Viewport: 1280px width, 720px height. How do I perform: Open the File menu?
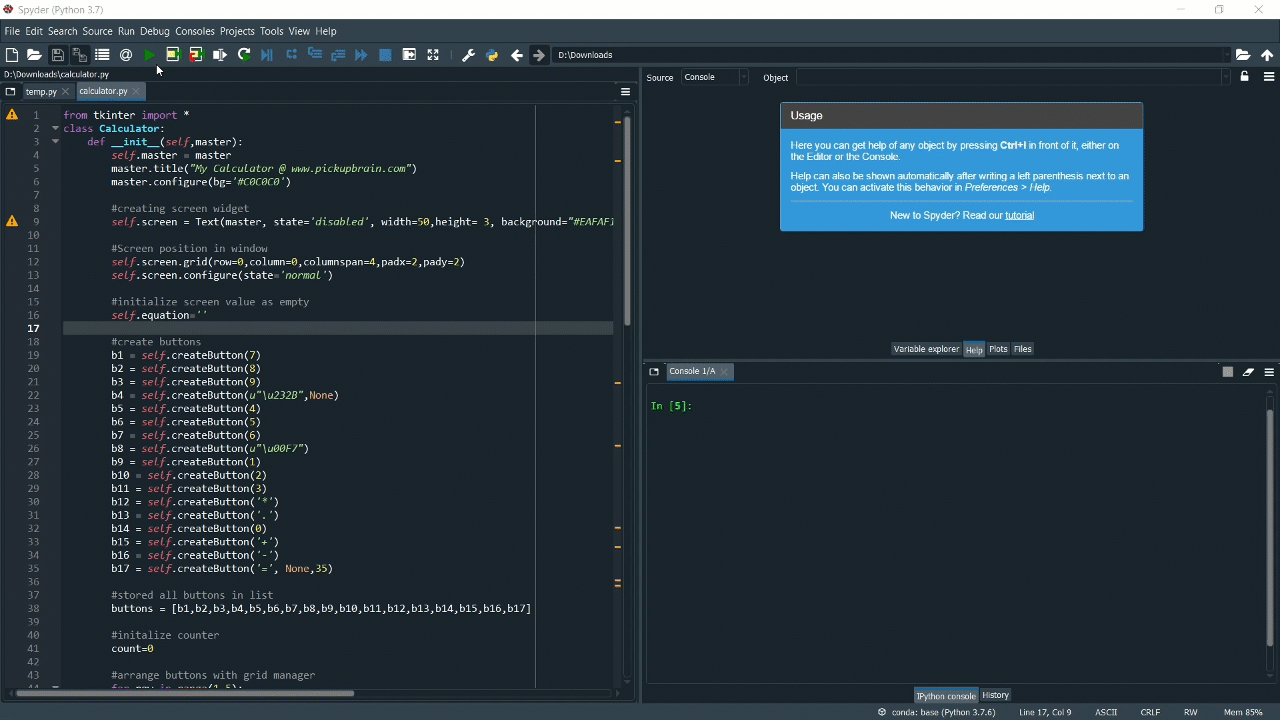pos(12,31)
